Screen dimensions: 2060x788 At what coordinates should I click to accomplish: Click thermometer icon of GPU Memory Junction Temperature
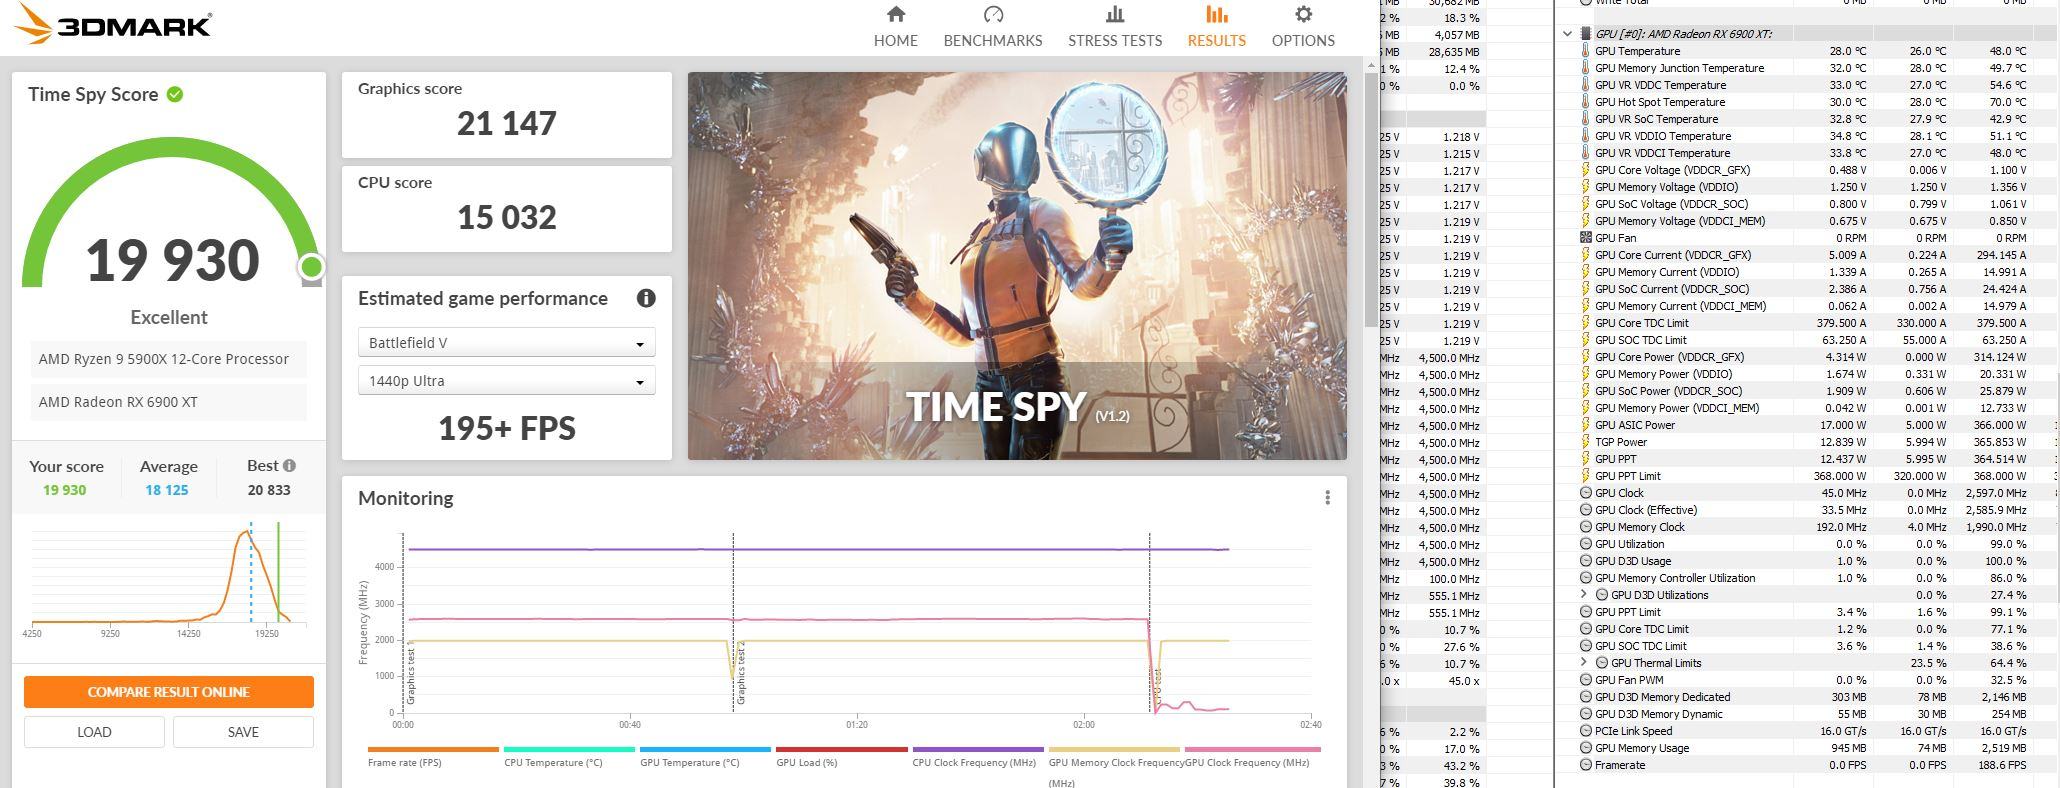coord(1585,68)
